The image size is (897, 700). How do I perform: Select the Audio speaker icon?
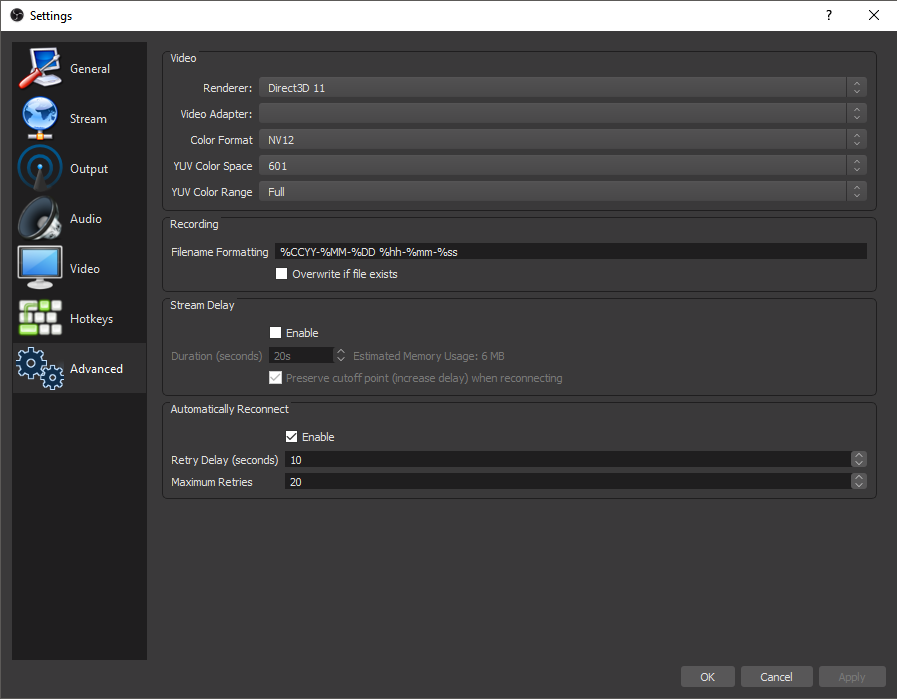[x=40, y=218]
